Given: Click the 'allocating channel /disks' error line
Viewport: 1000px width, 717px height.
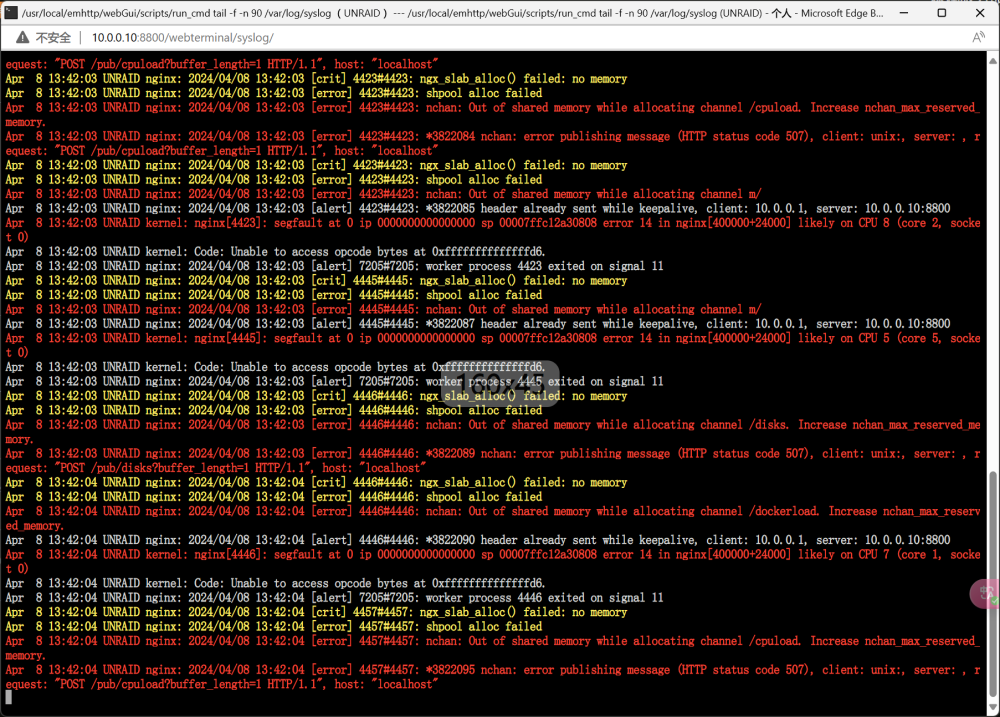Looking at the screenshot, I should [492, 432].
